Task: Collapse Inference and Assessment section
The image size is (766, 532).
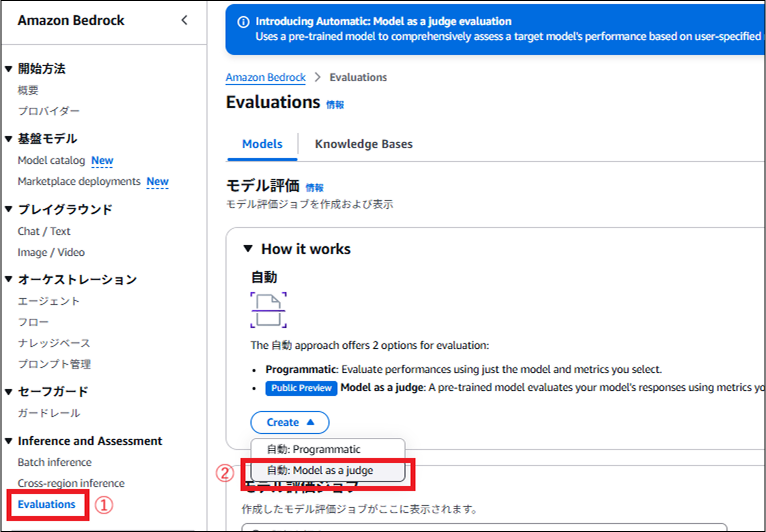Action: (8, 441)
